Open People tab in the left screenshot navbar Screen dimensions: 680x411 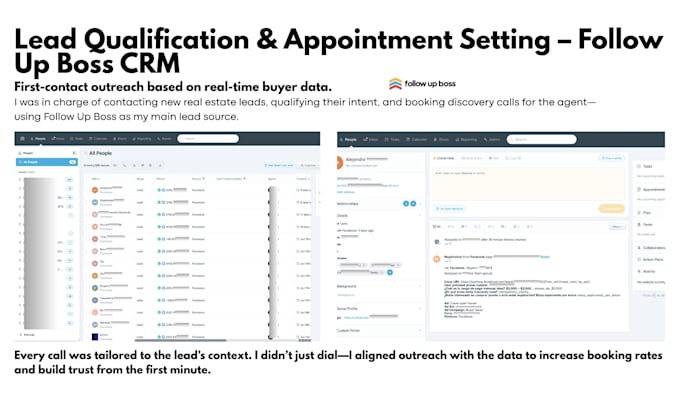pos(38,139)
